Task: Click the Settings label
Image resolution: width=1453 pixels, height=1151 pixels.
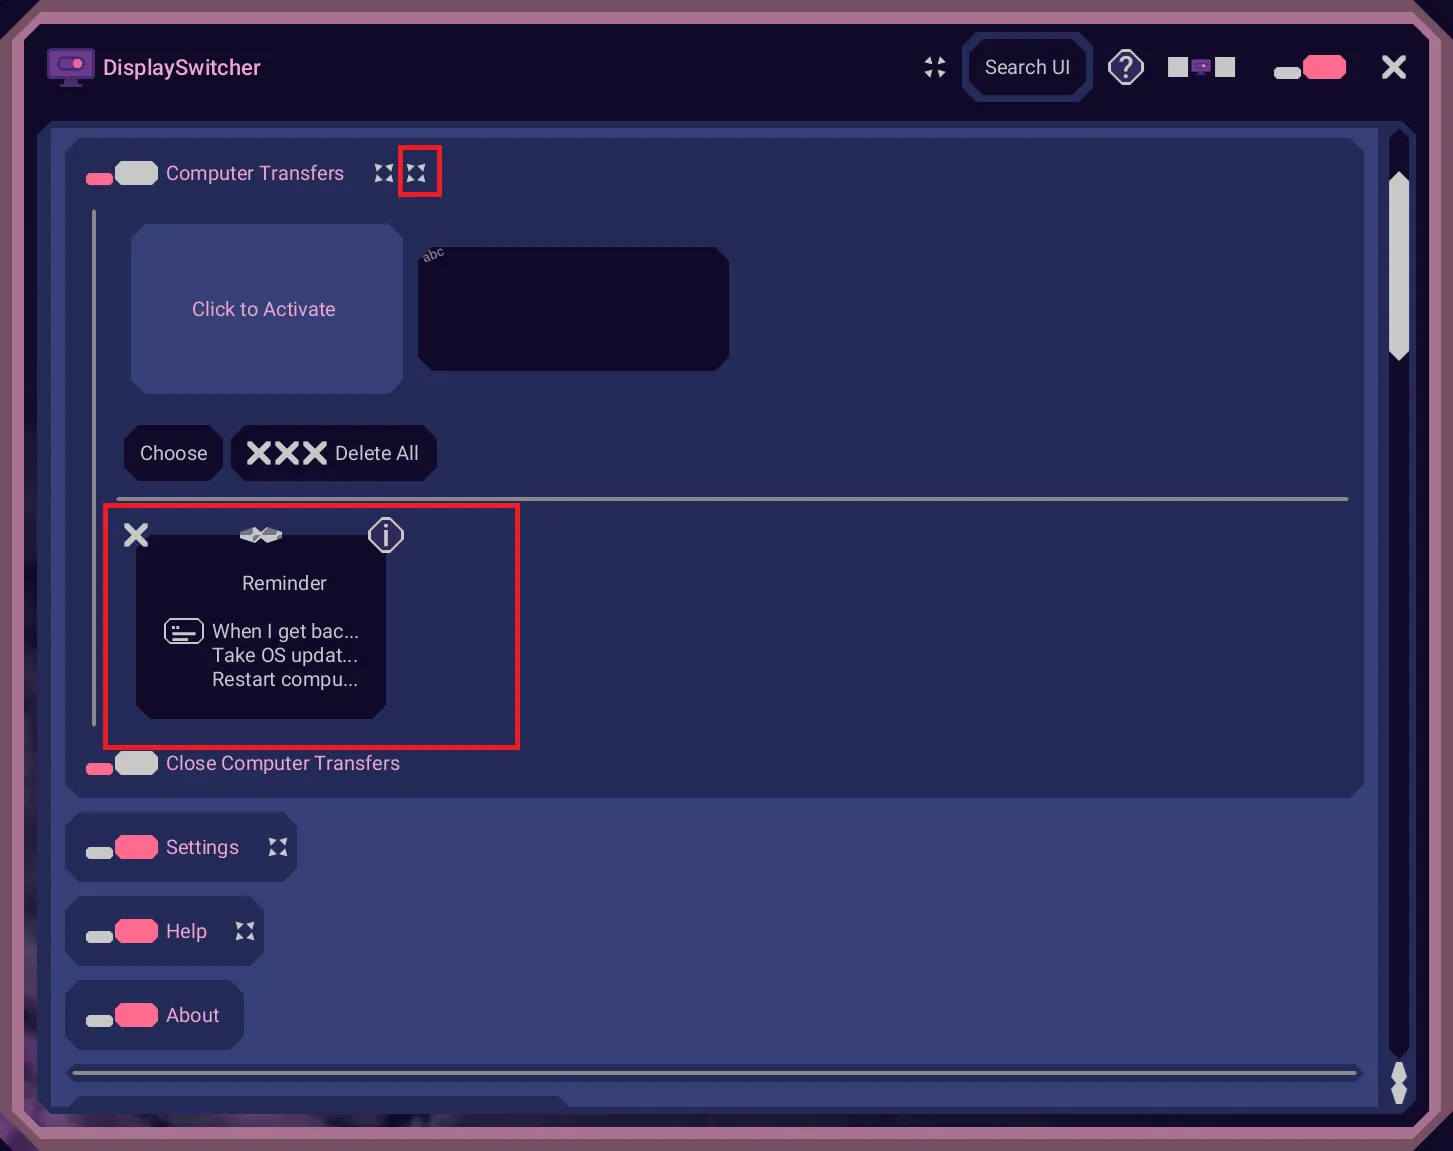Action: pos(202,847)
